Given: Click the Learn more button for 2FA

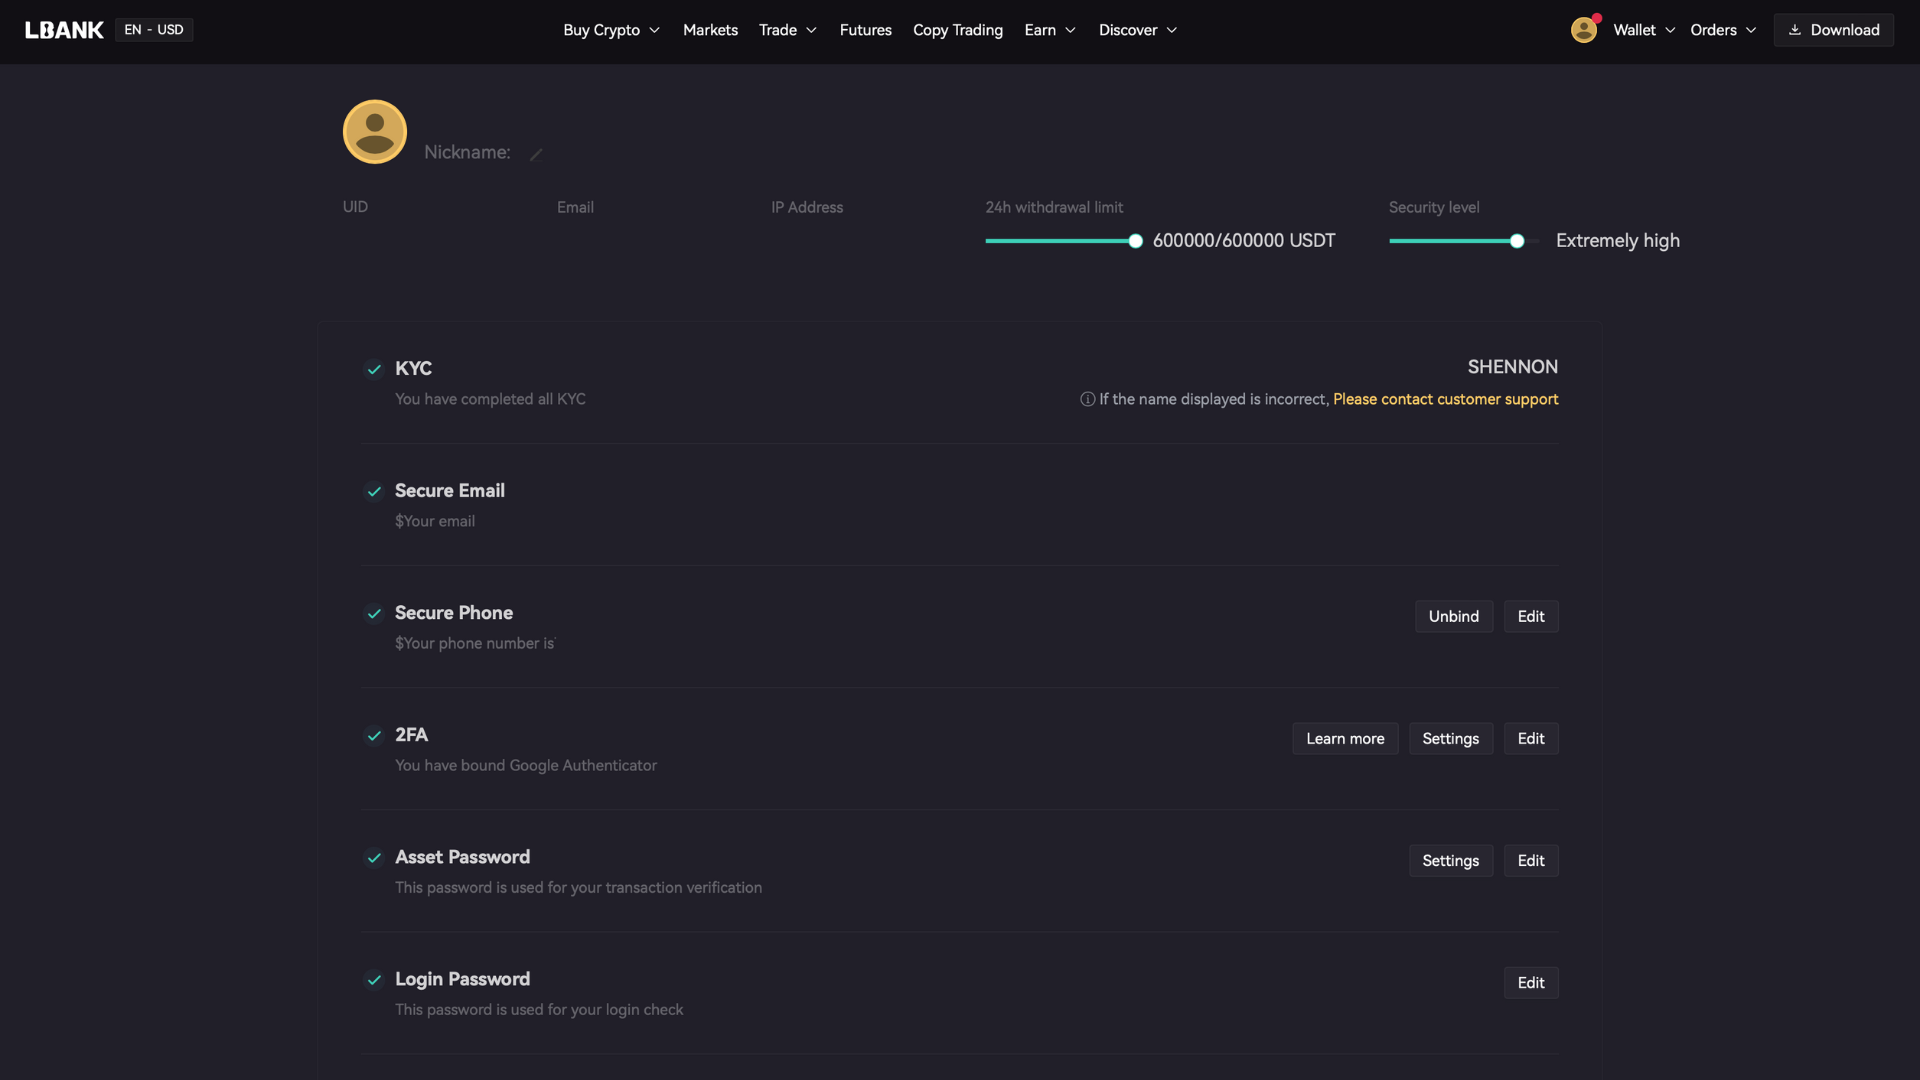Looking at the screenshot, I should 1345,738.
